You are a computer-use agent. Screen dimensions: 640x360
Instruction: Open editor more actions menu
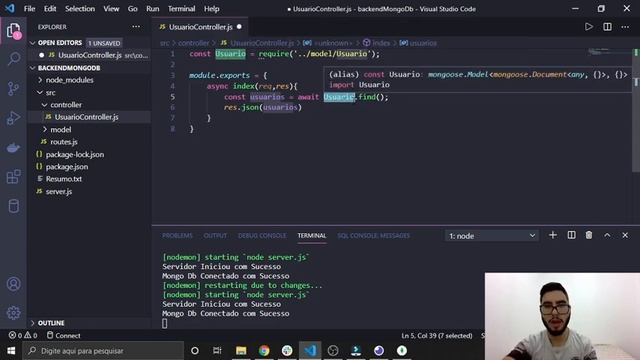pos(625,27)
